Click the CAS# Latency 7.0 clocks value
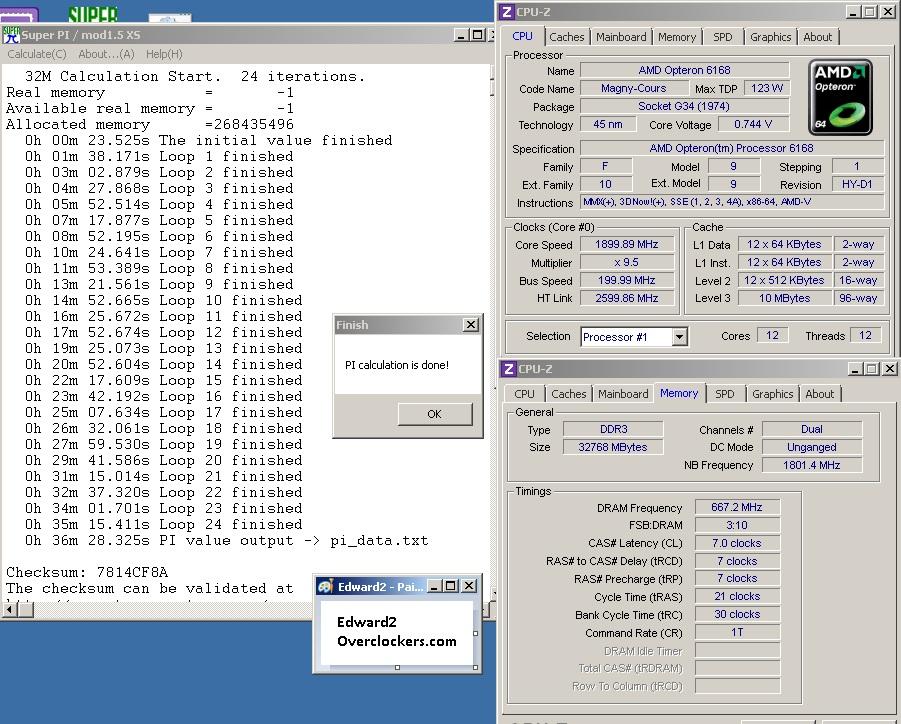The height and width of the screenshot is (724, 901). pyautogui.click(x=737, y=543)
